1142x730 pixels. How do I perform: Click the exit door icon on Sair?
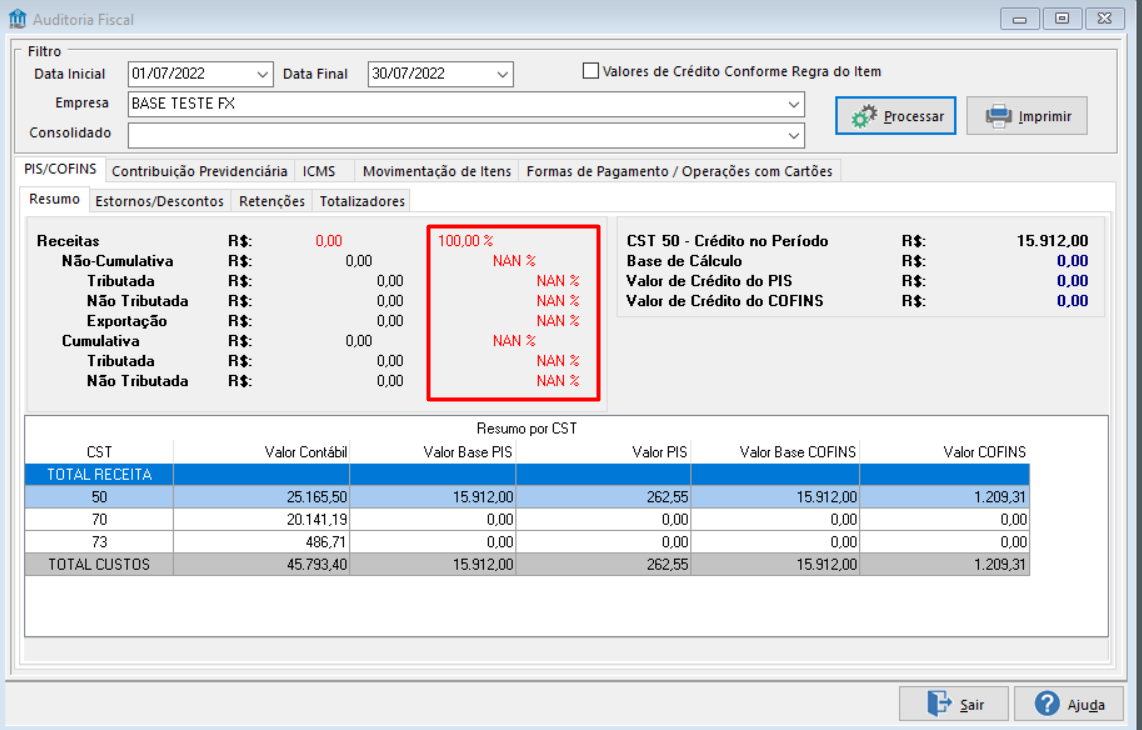(x=939, y=704)
